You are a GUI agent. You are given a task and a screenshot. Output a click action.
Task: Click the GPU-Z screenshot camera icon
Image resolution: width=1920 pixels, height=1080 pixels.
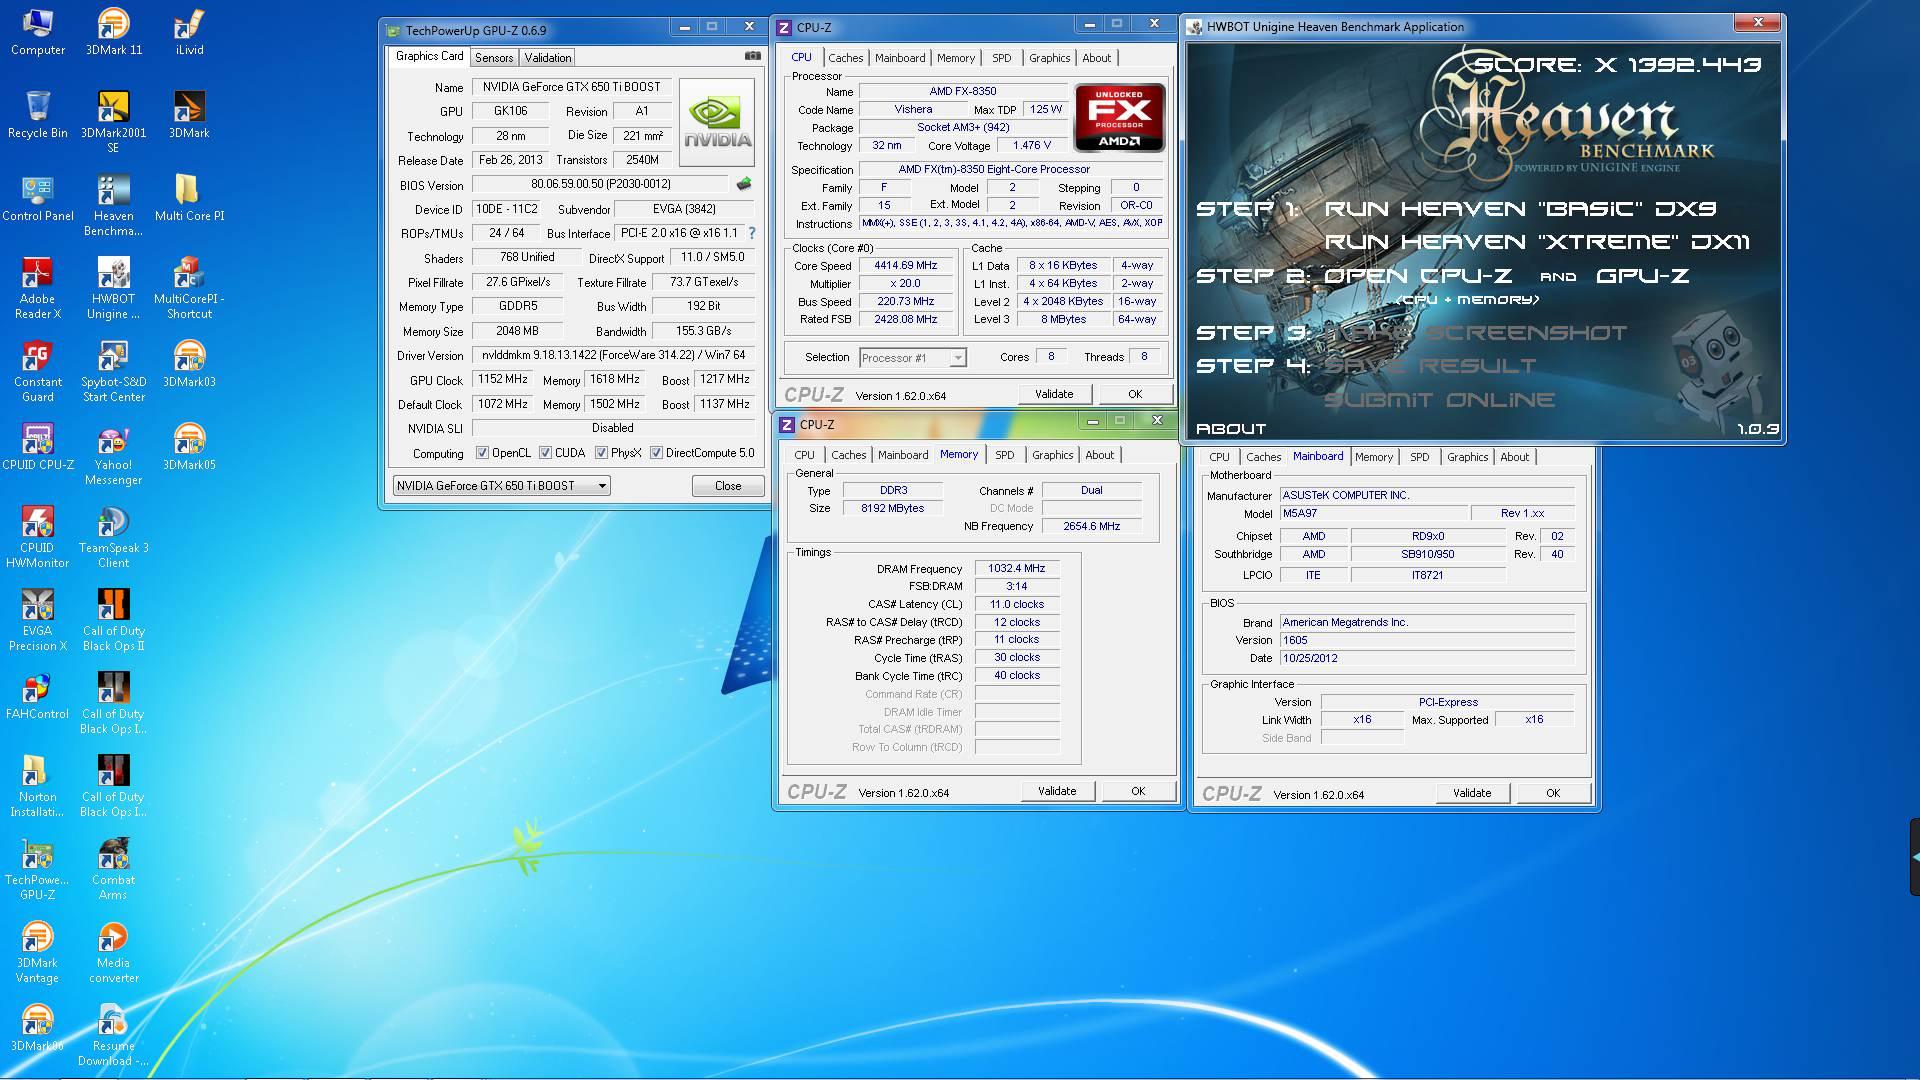pyautogui.click(x=753, y=56)
